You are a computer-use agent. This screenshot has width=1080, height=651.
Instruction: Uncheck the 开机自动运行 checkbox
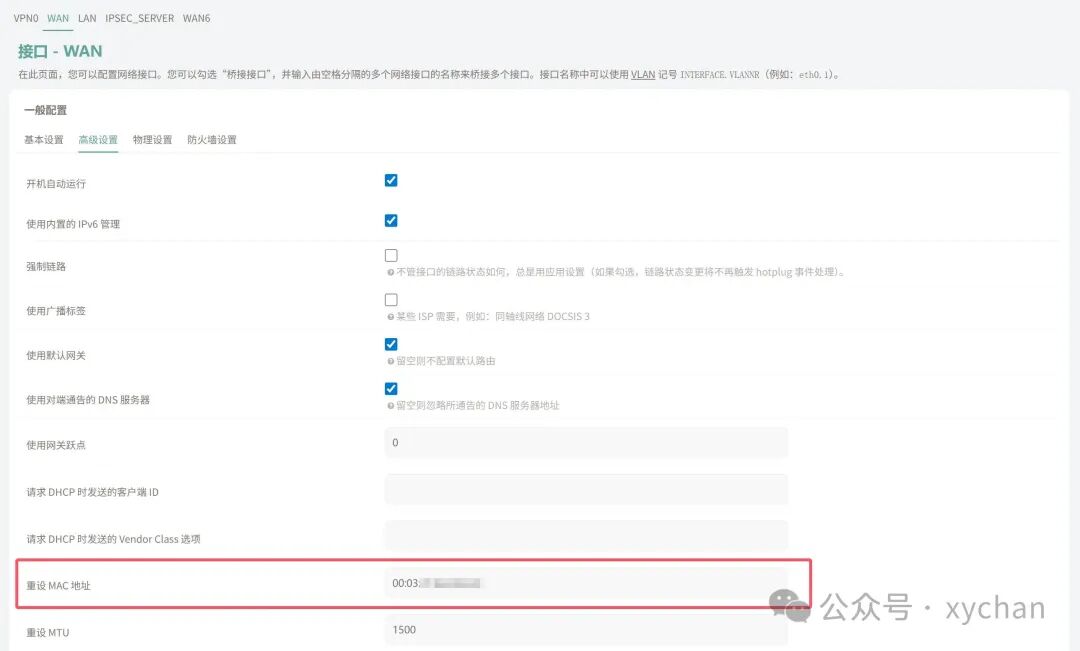point(391,180)
